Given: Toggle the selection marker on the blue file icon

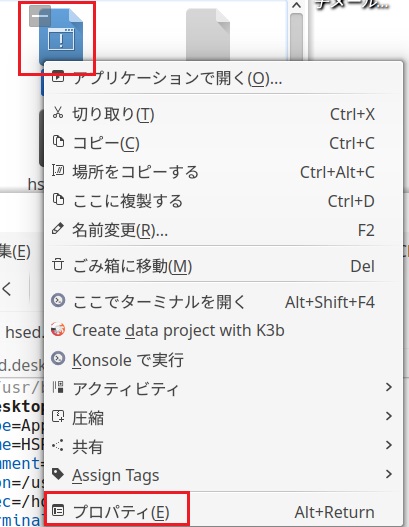Looking at the screenshot, I should point(40,16).
